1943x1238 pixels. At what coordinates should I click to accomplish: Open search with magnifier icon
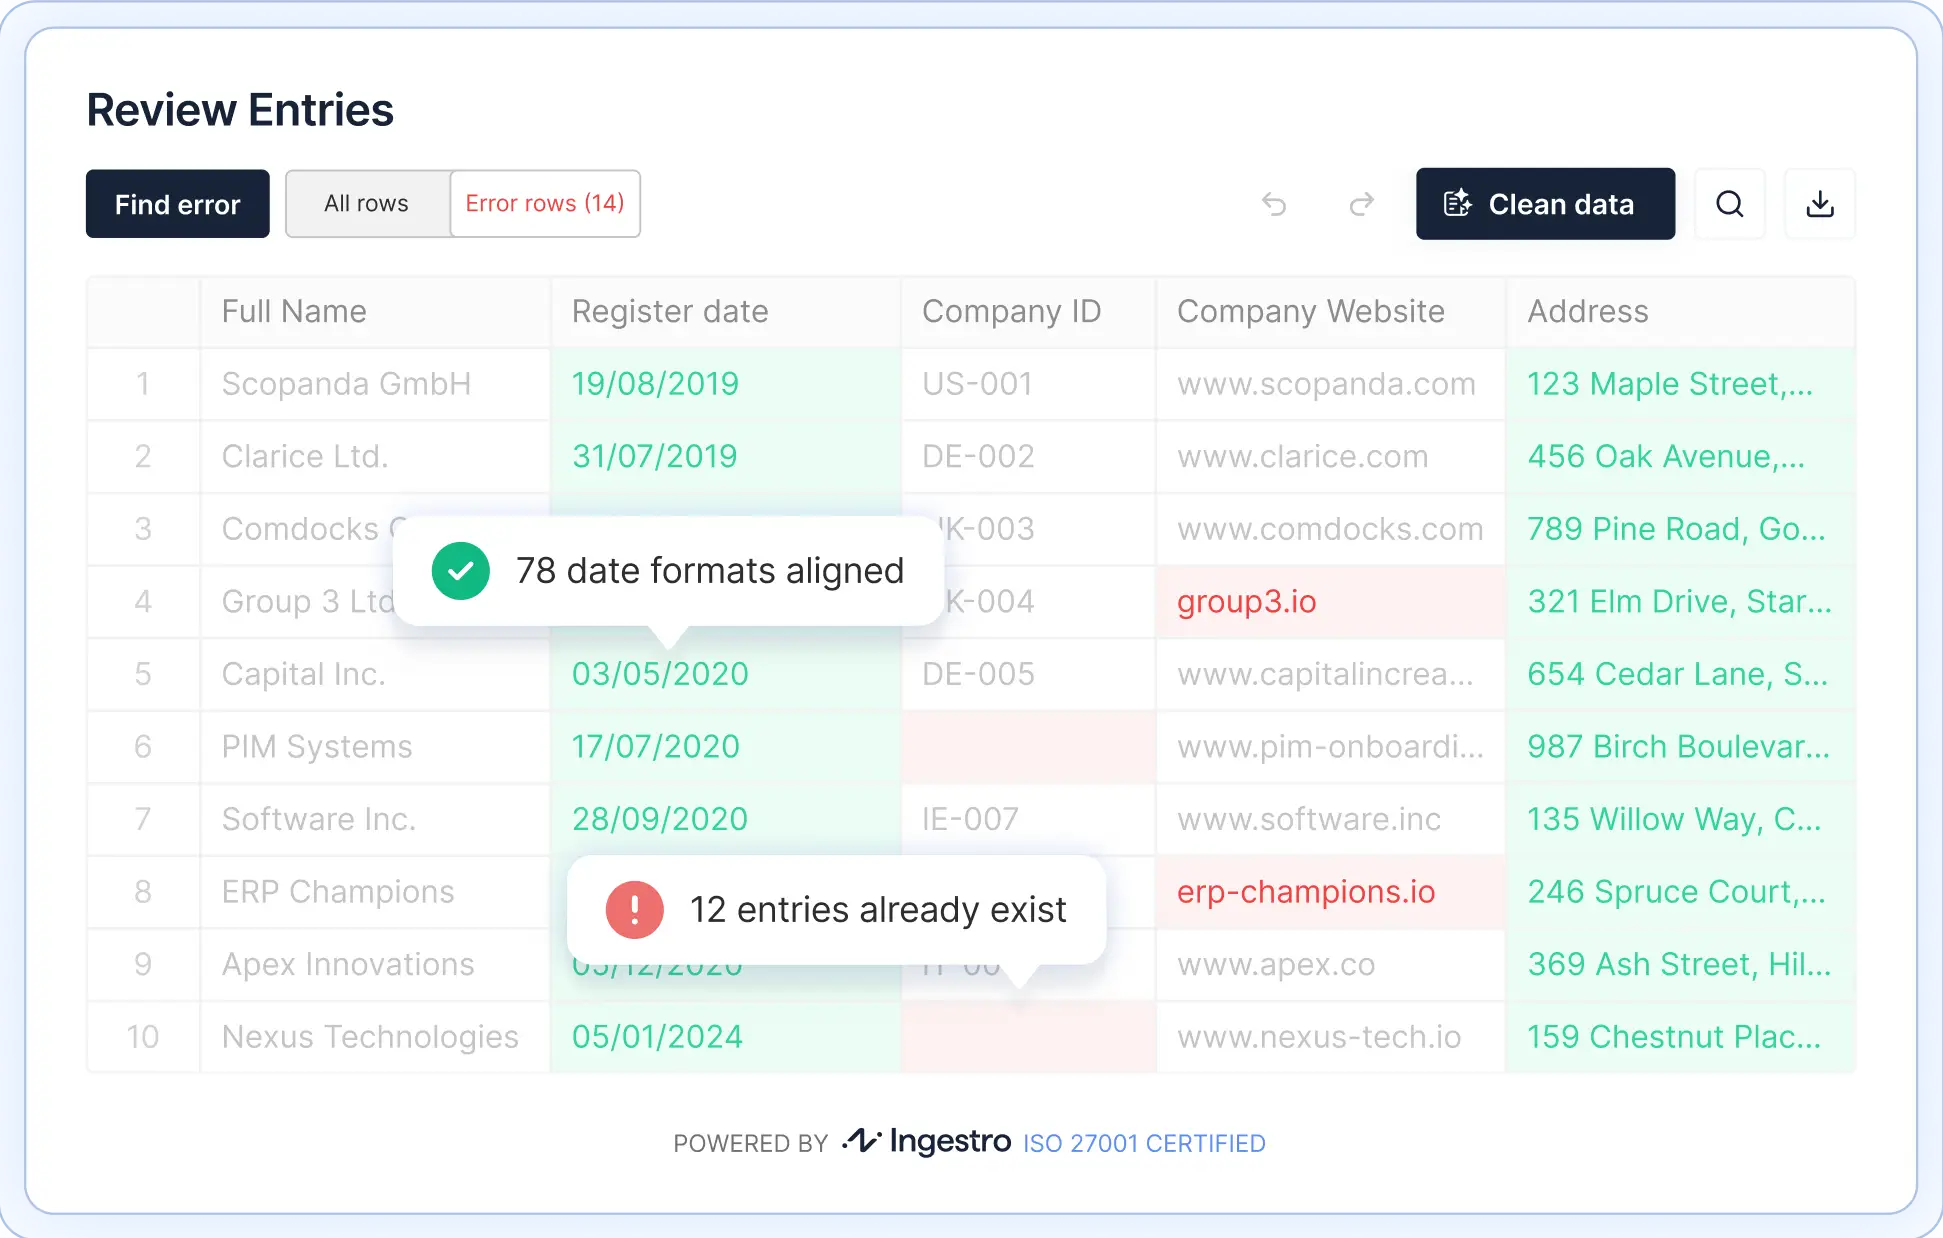1729,204
